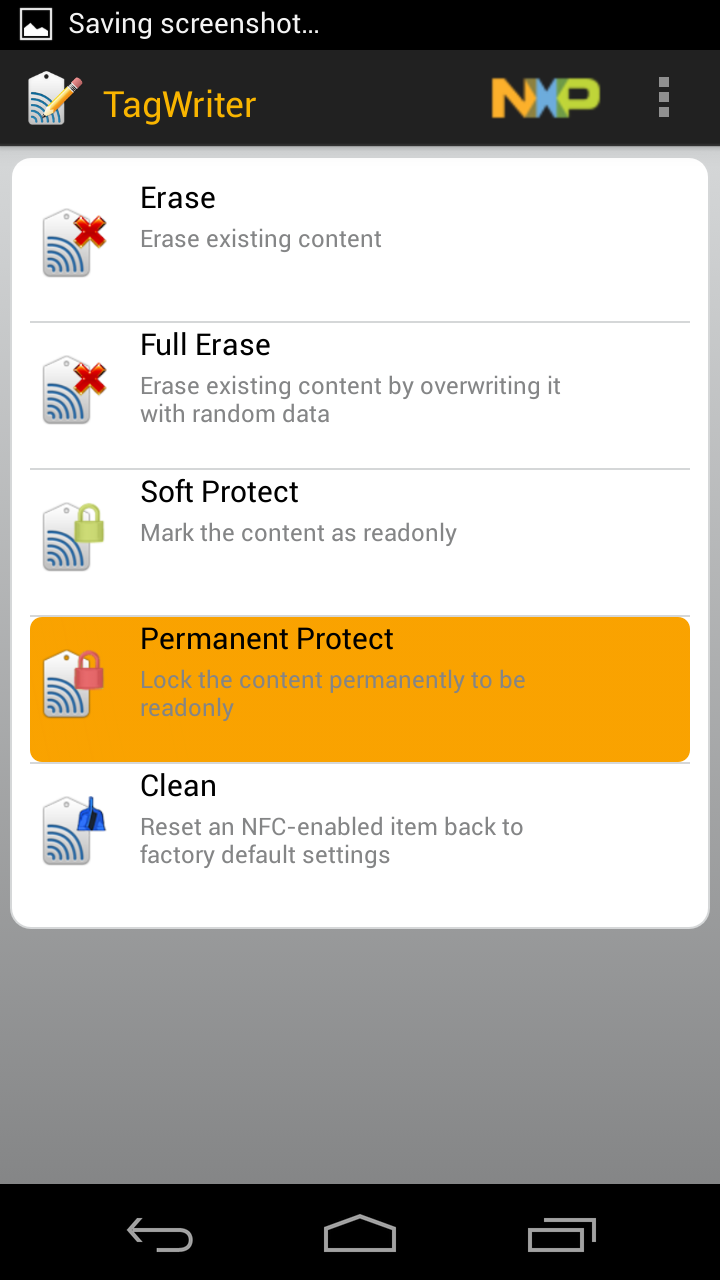The width and height of the screenshot is (720, 1280).
Task: Tap 'Erase existing content' description
Action: [x=261, y=239]
